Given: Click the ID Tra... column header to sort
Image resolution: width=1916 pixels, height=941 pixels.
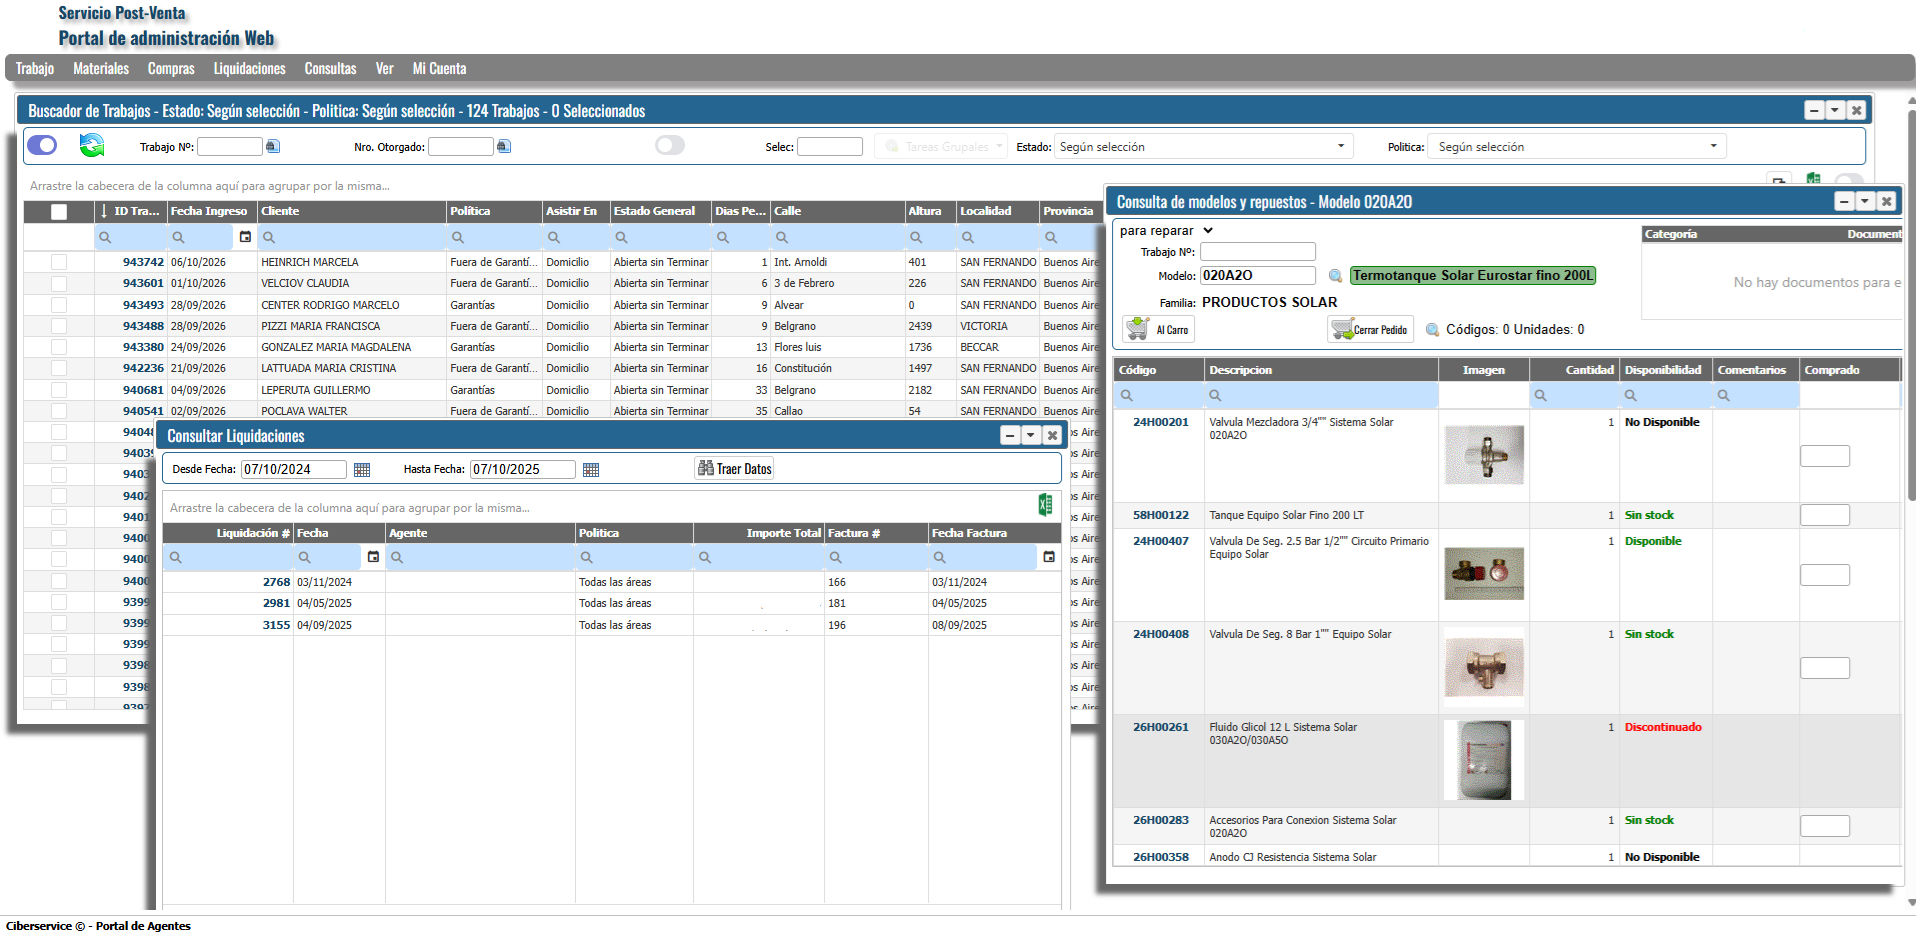Looking at the screenshot, I should (x=130, y=211).
